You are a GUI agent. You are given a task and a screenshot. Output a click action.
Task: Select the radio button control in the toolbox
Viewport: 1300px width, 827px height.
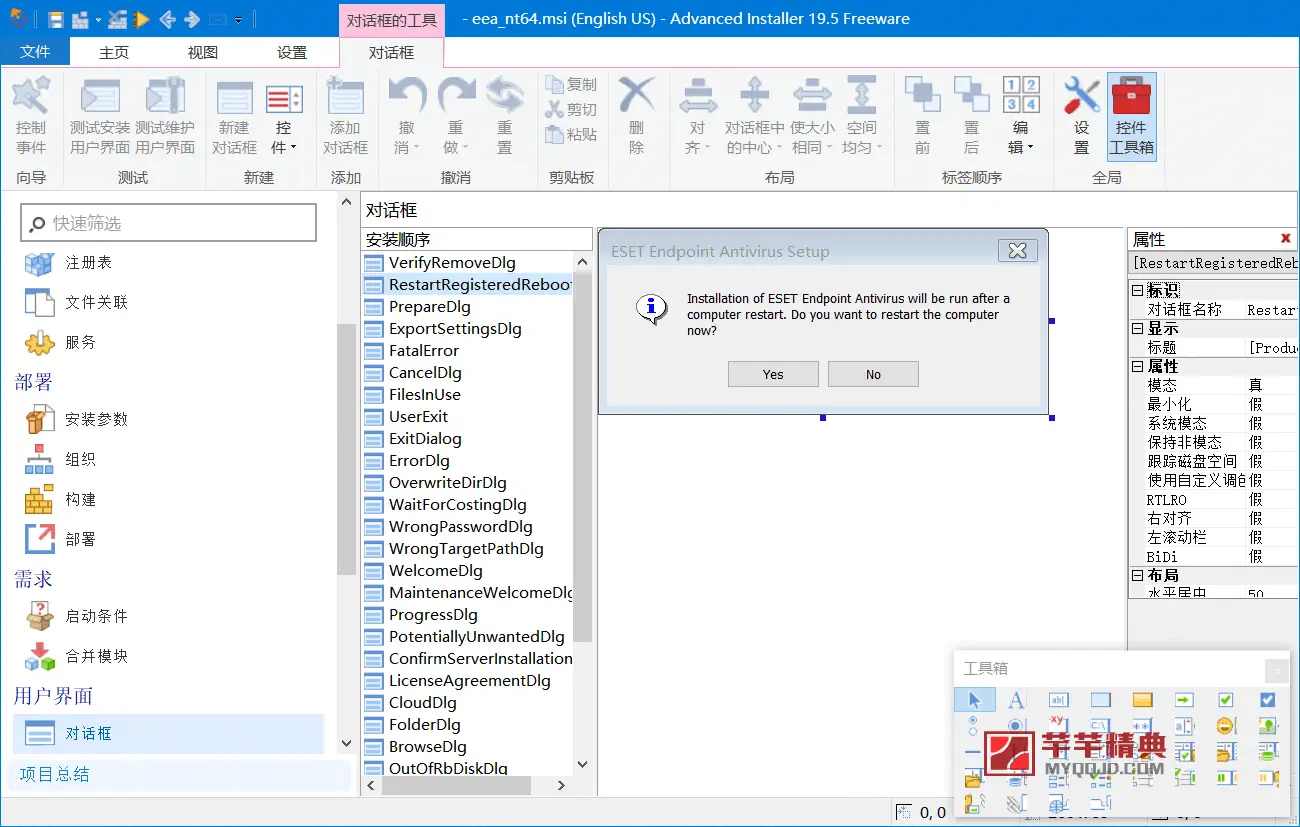click(x=971, y=722)
